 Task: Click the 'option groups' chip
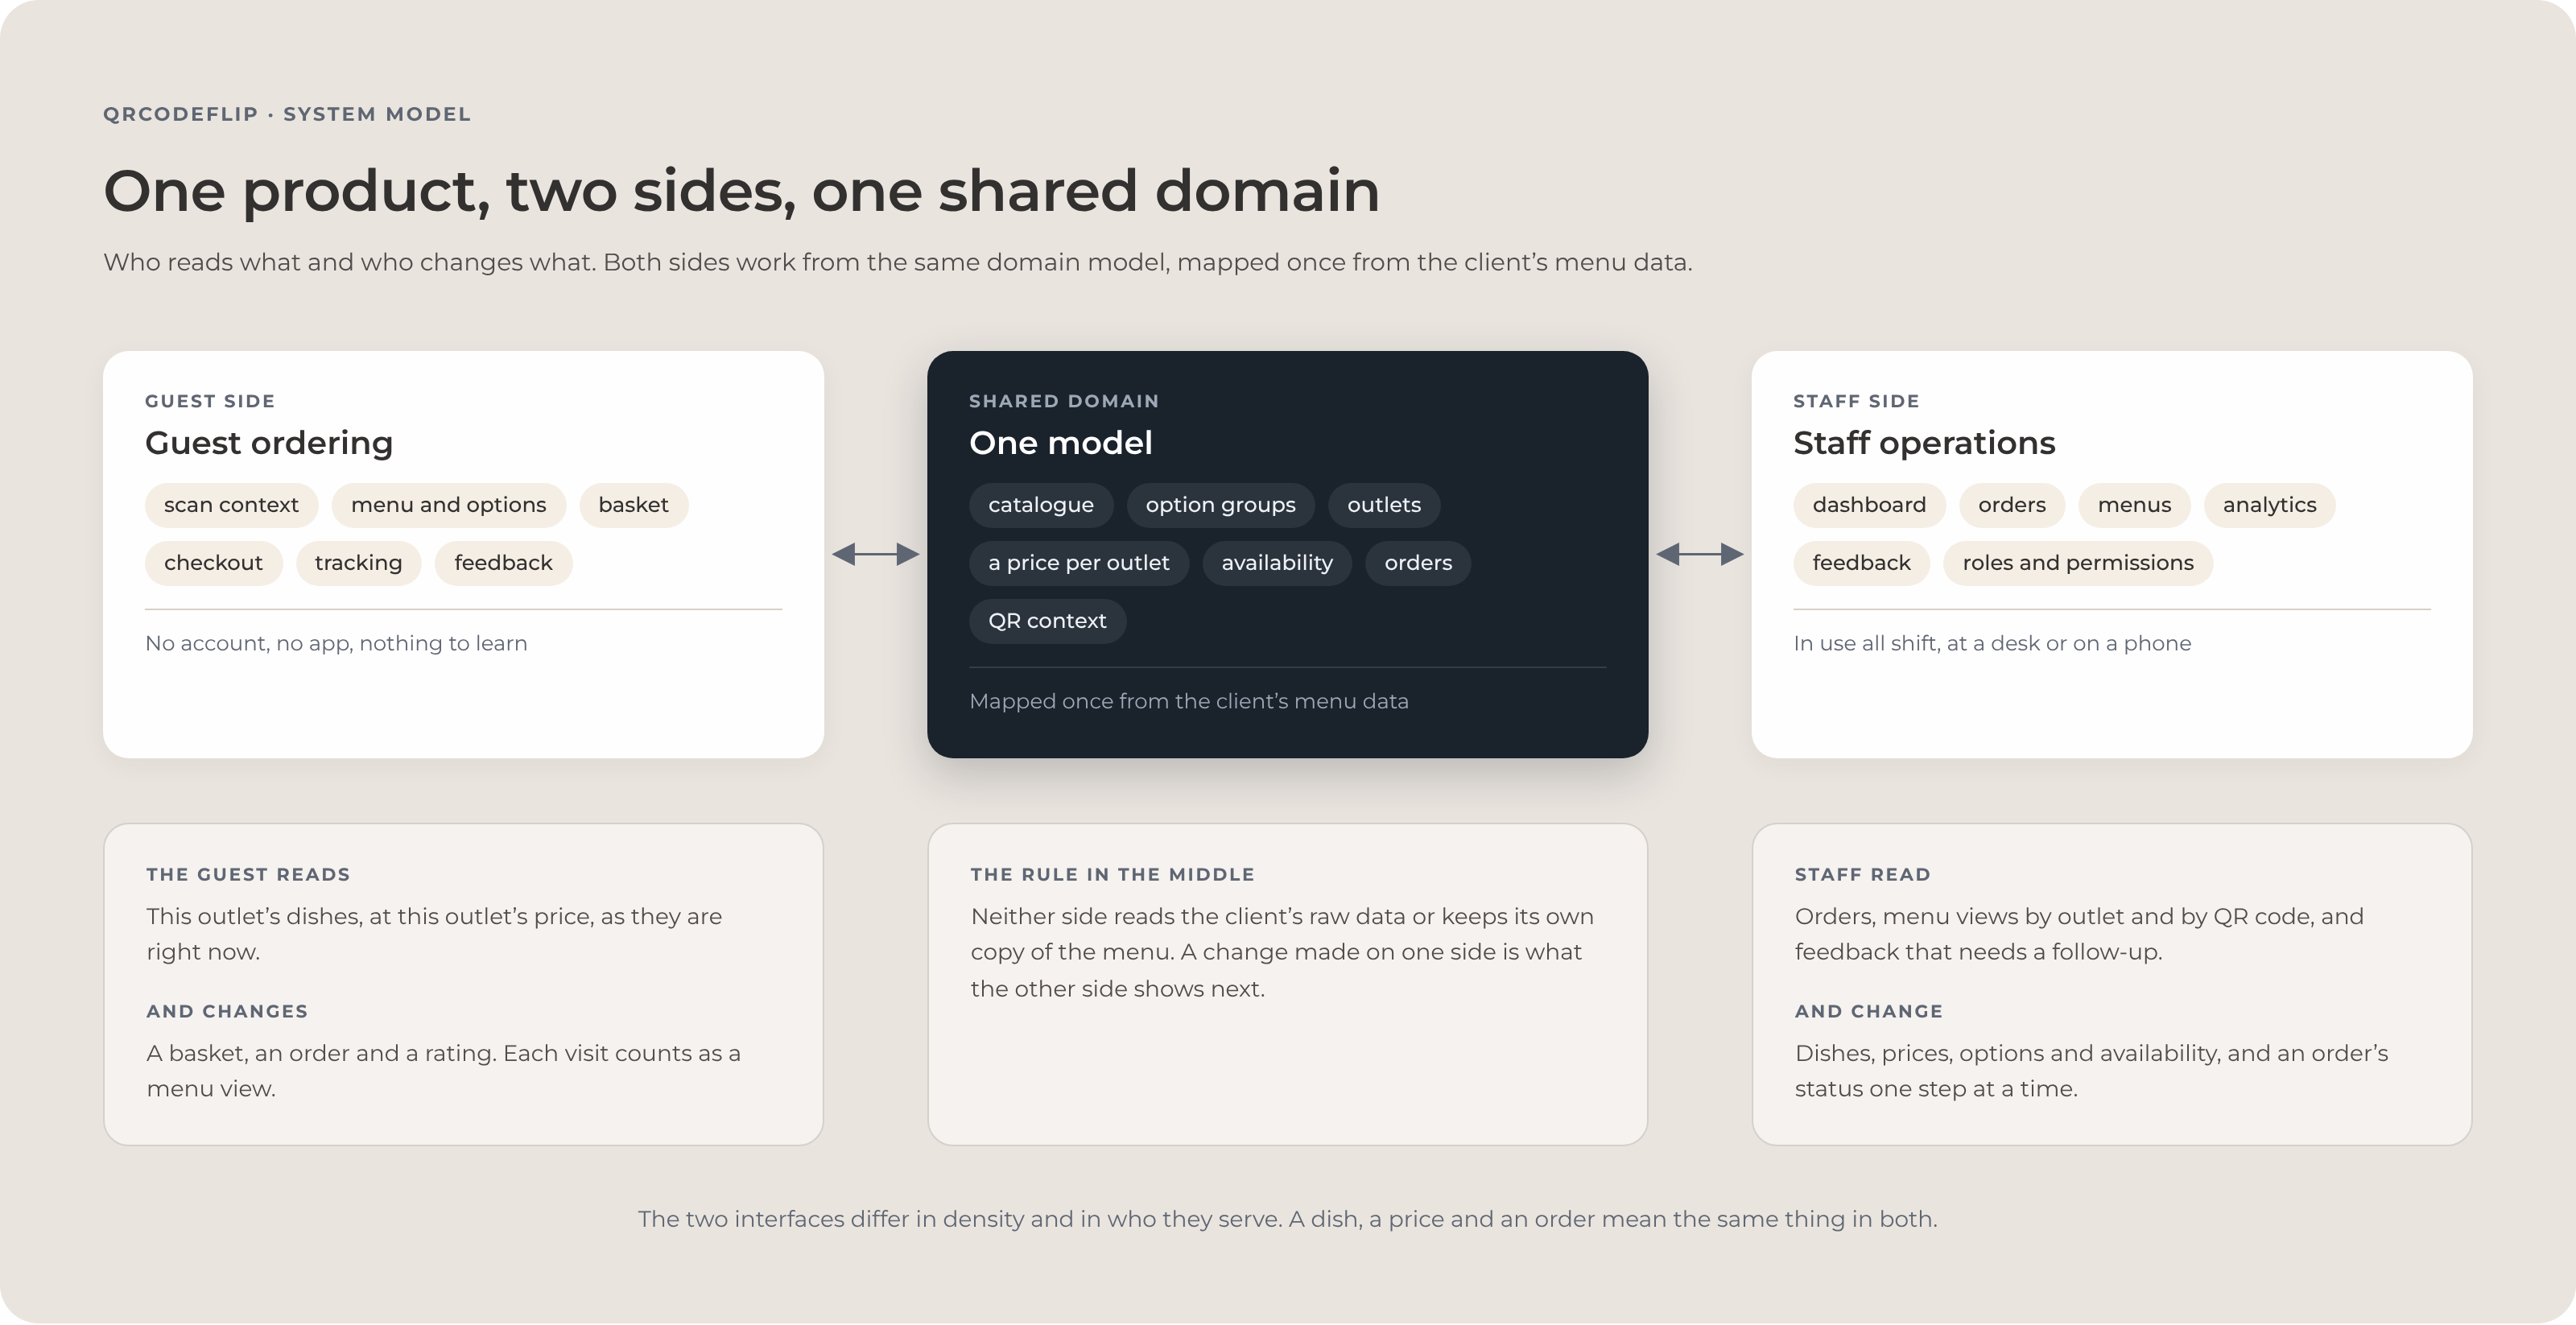point(1220,505)
